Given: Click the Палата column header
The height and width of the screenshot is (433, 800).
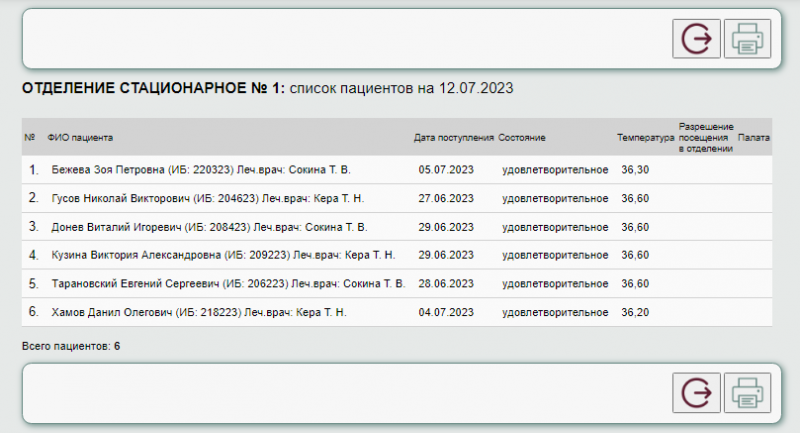Looking at the screenshot, I should coord(753,137).
